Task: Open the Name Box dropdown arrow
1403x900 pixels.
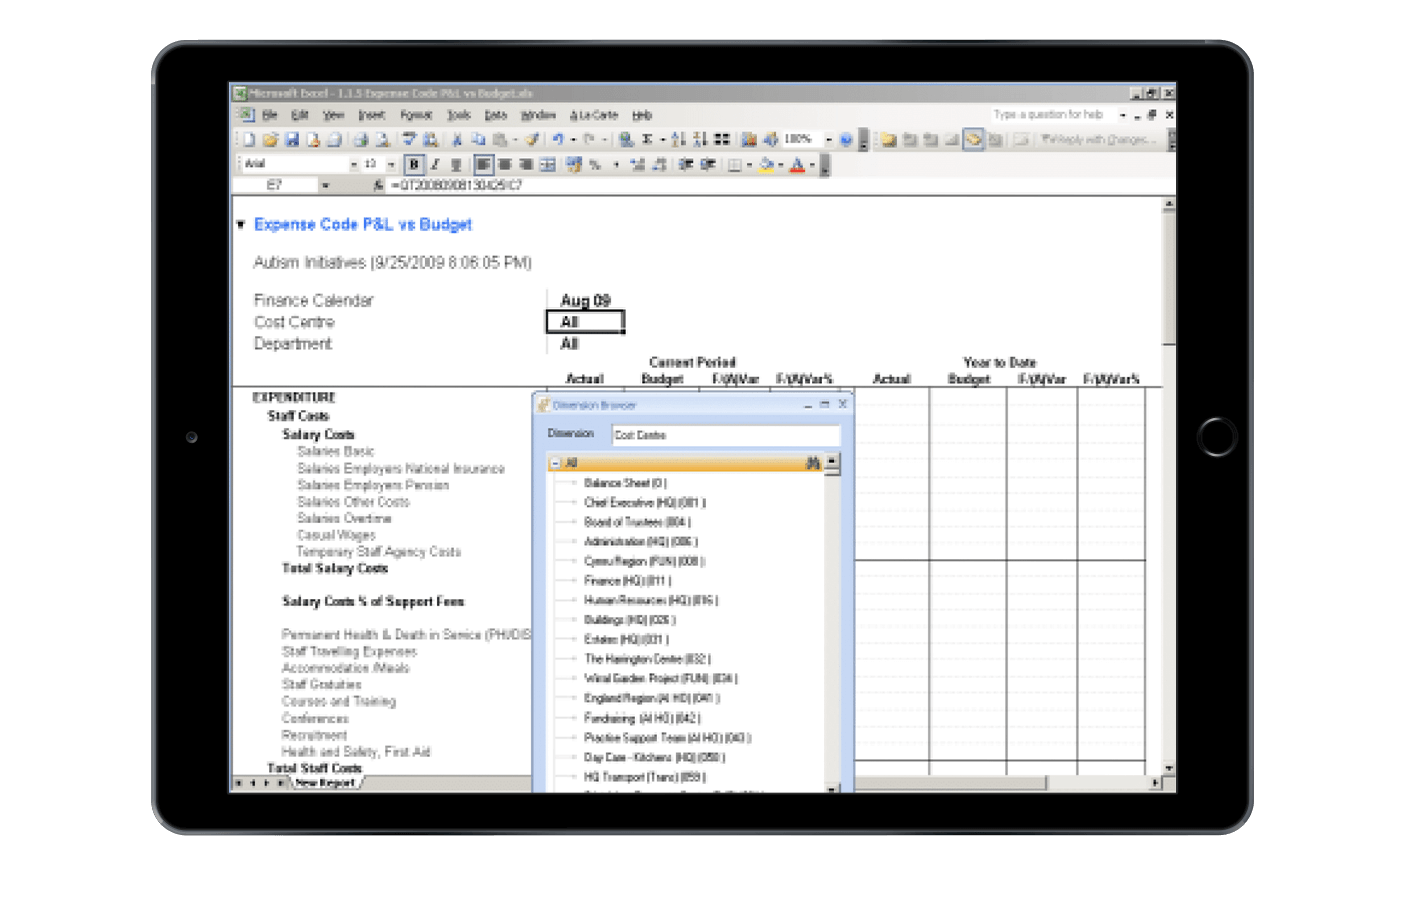Action: [x=325, y=185]
